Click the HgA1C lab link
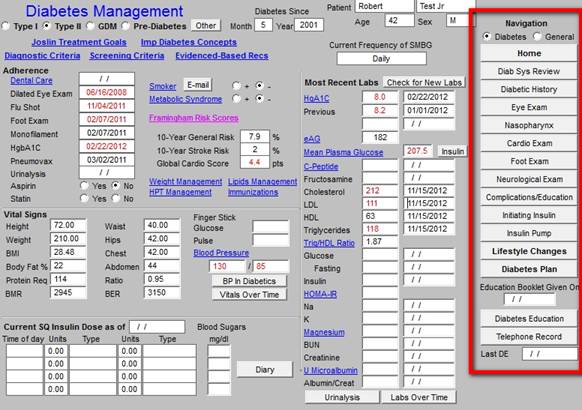582x410 pixels. 316,98
